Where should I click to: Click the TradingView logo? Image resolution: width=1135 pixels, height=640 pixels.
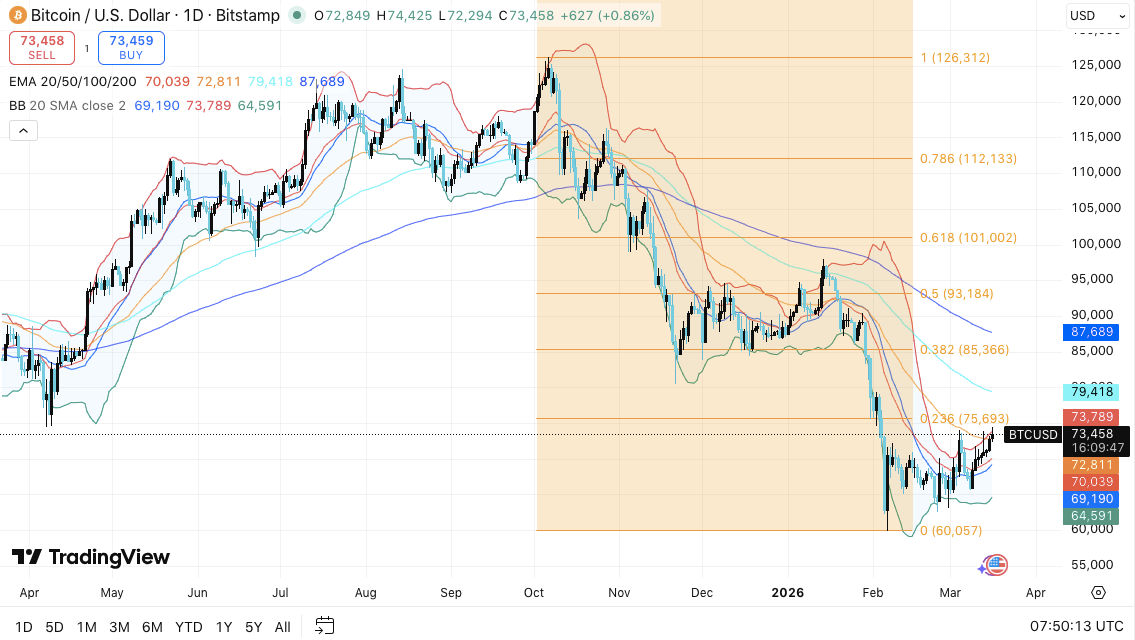(x=91, y=557)
